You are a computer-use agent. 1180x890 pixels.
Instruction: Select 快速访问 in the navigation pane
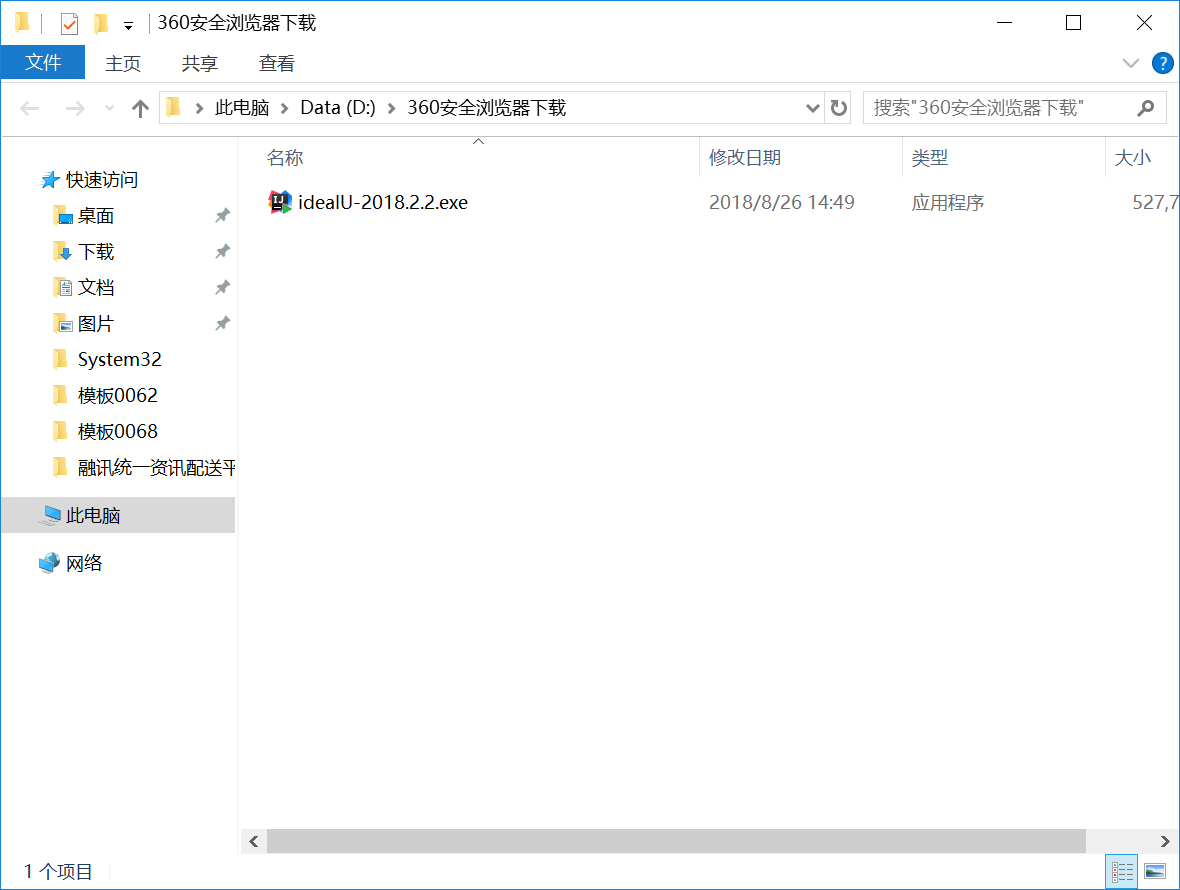tap(102, 180)
